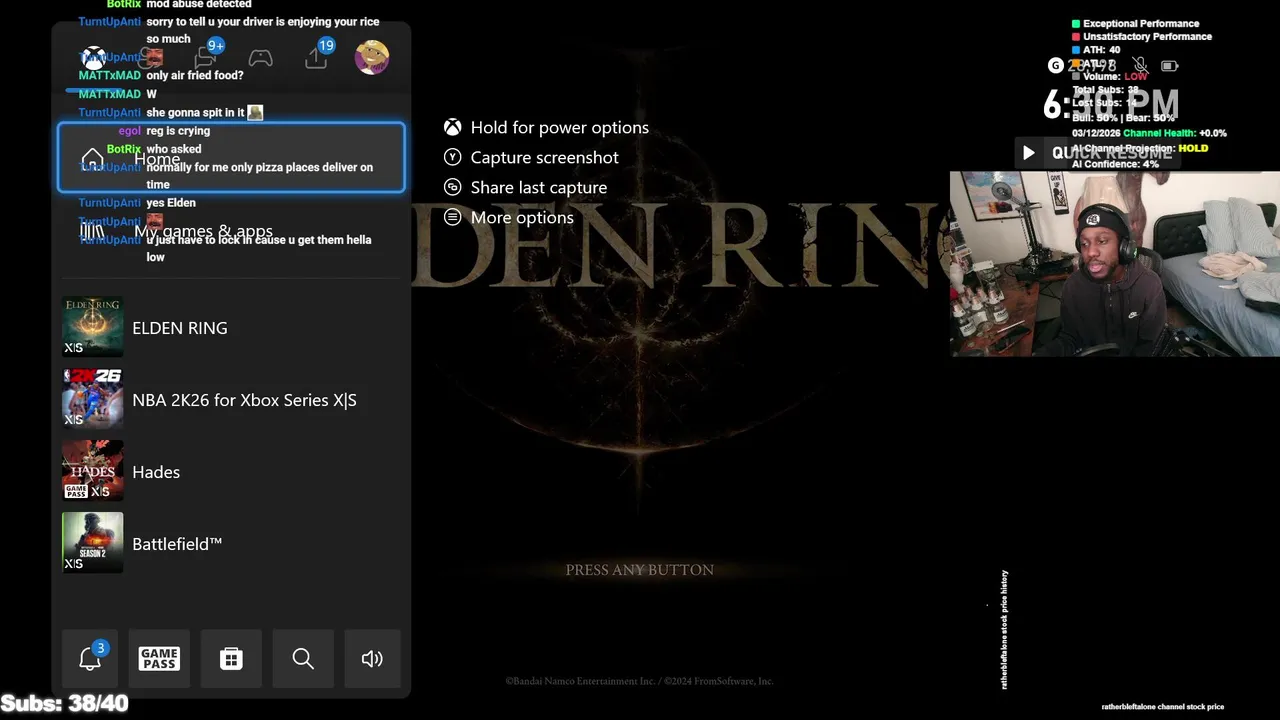This screenshot has width=1280, height=720.
Task: Click the Y button Capture screenshot hint
Action: pyautogui.click(x=453, y=157)
